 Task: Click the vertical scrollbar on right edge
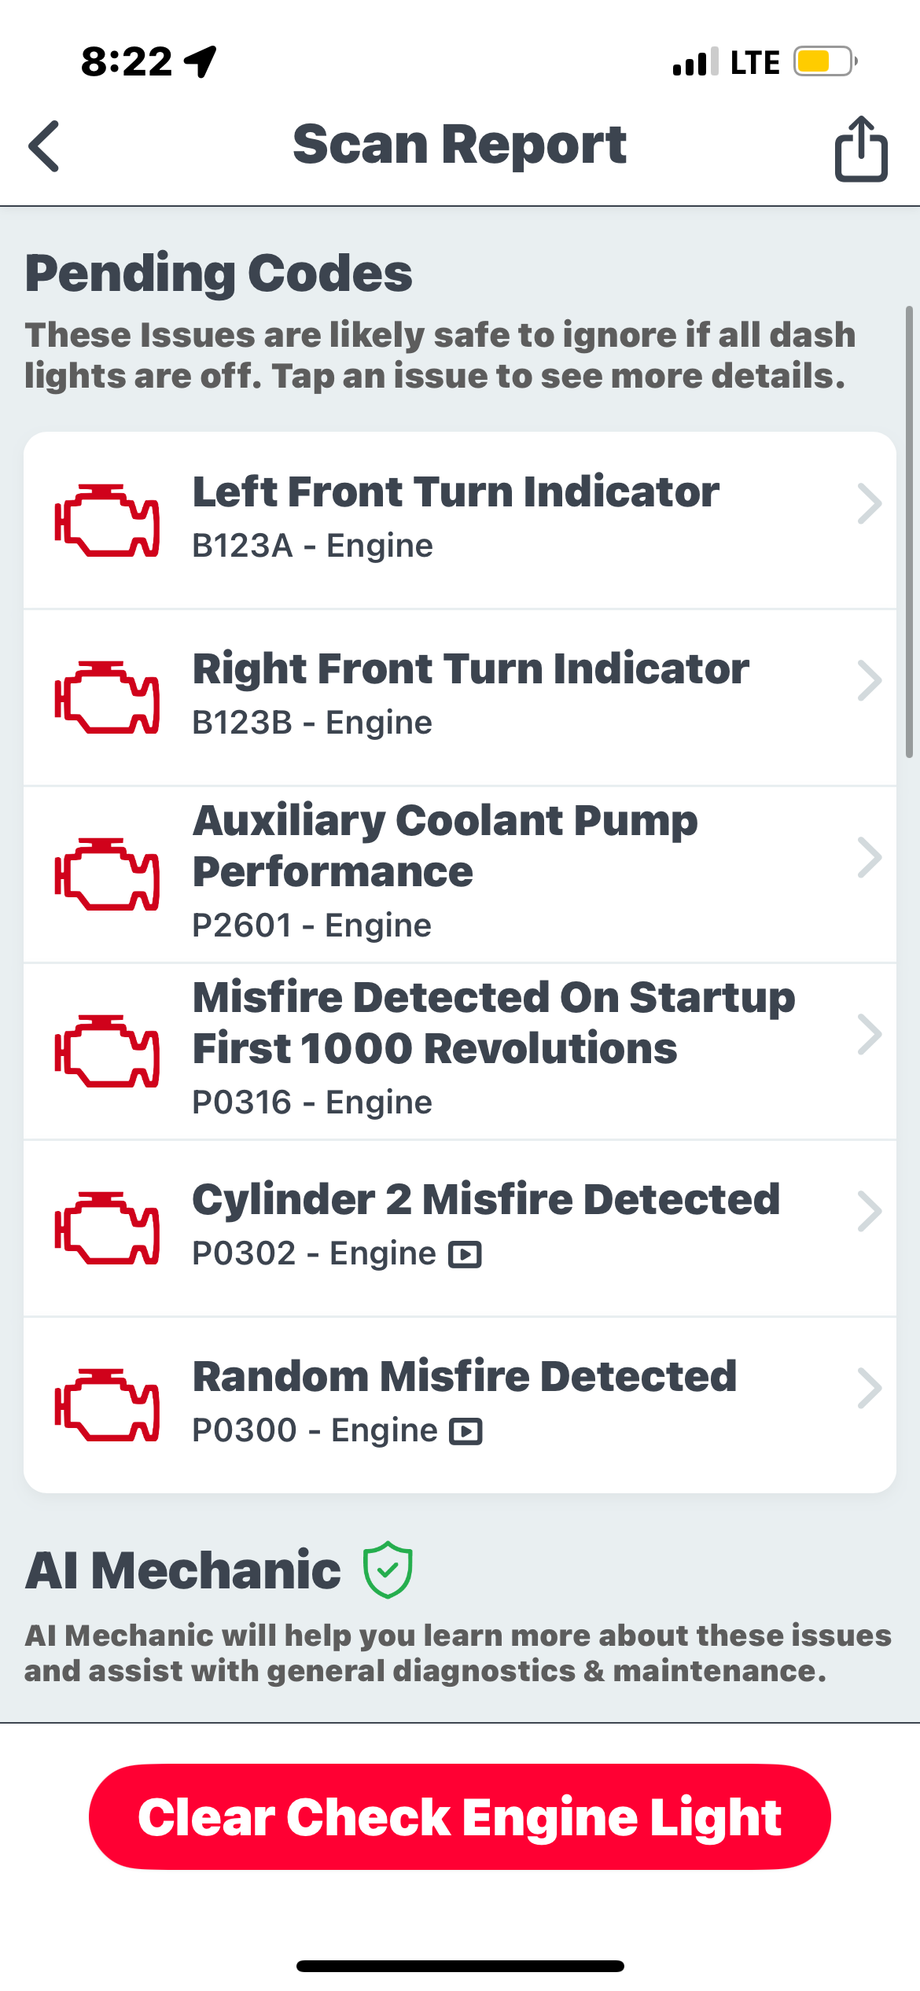pos(908,530)
